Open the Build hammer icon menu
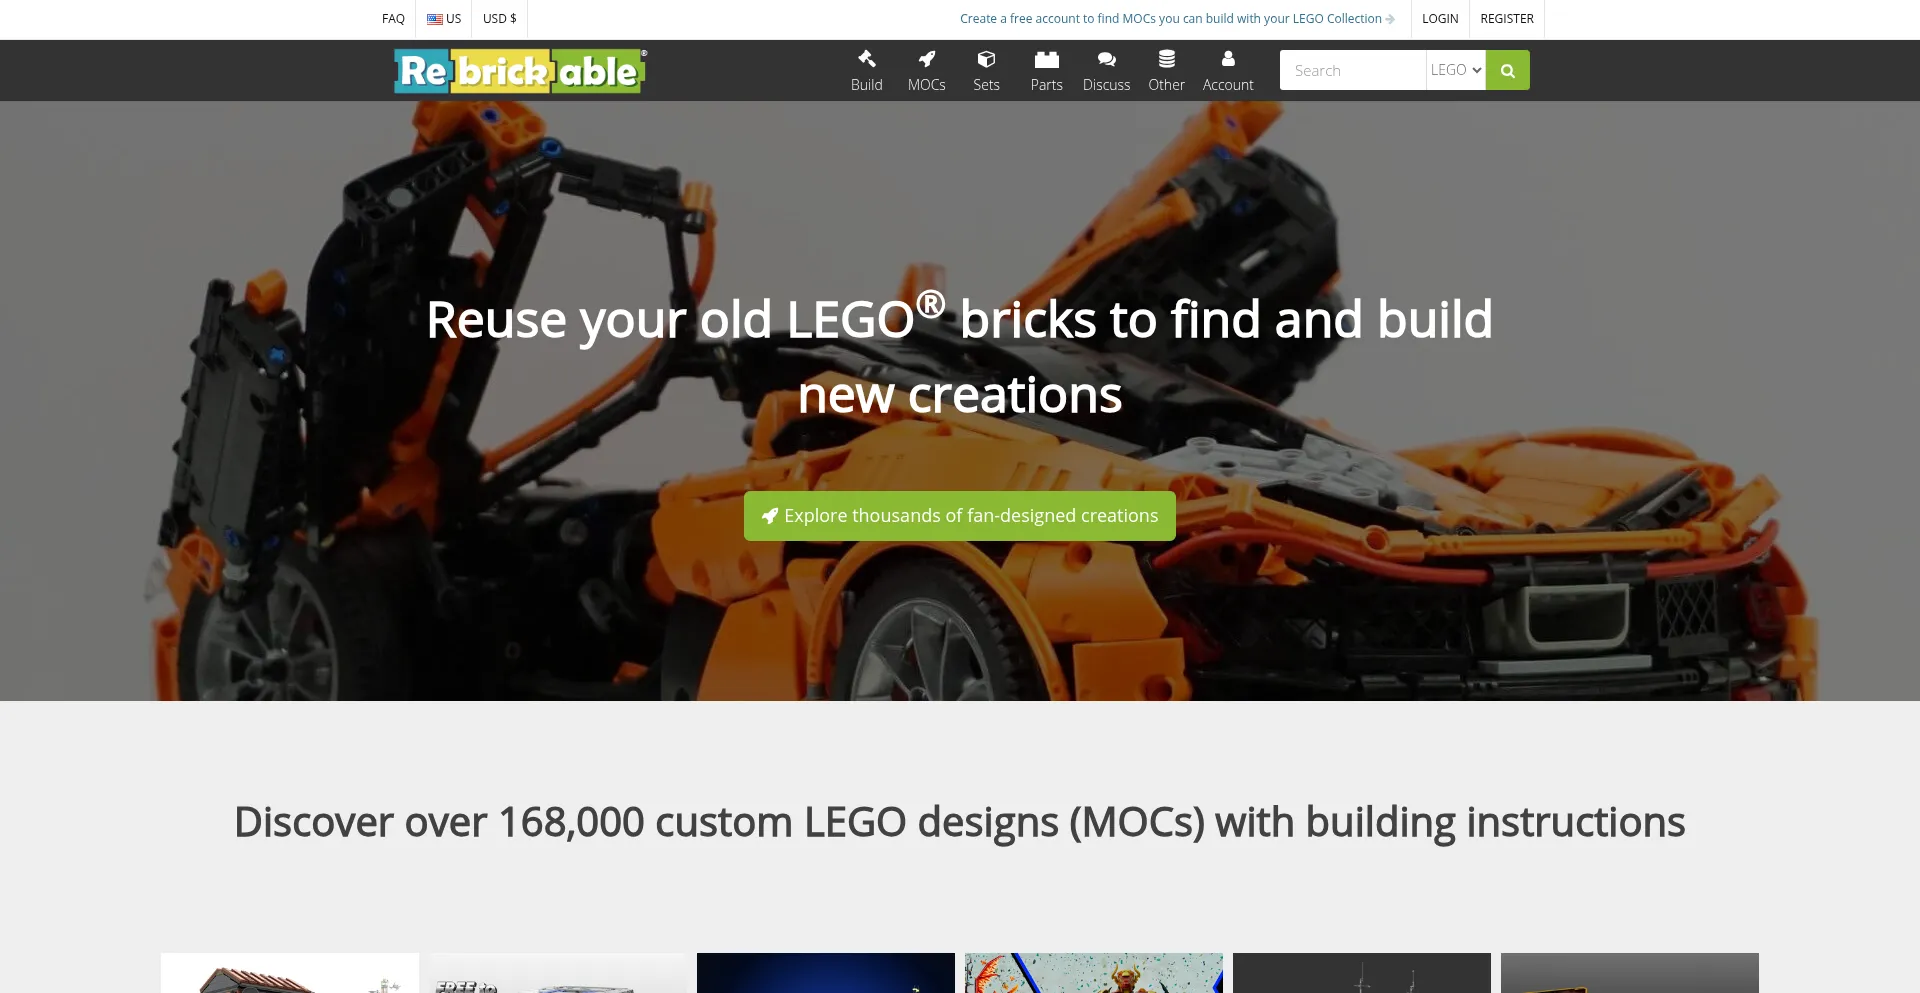 click(x=866, y=71)
